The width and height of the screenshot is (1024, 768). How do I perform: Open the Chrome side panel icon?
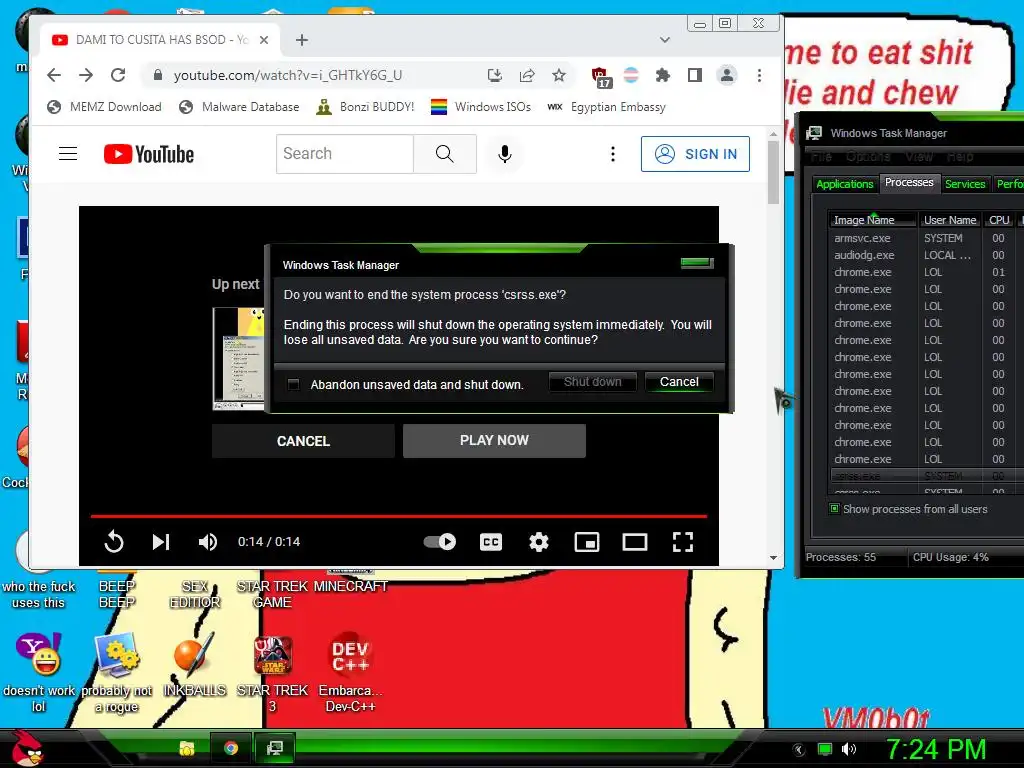click(695, 75)
